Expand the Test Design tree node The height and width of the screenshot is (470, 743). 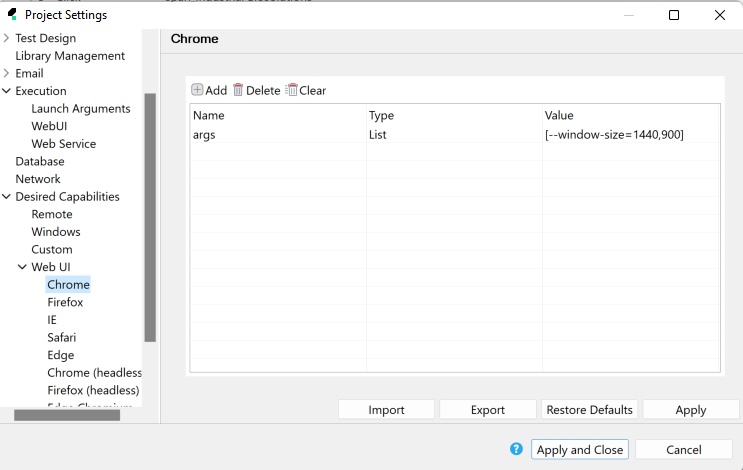[x=7, y=38]
